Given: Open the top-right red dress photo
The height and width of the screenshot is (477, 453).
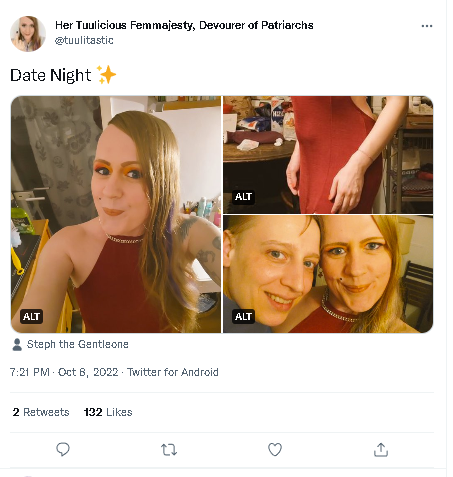Looking at the screenshot, I should pos(328,155).
